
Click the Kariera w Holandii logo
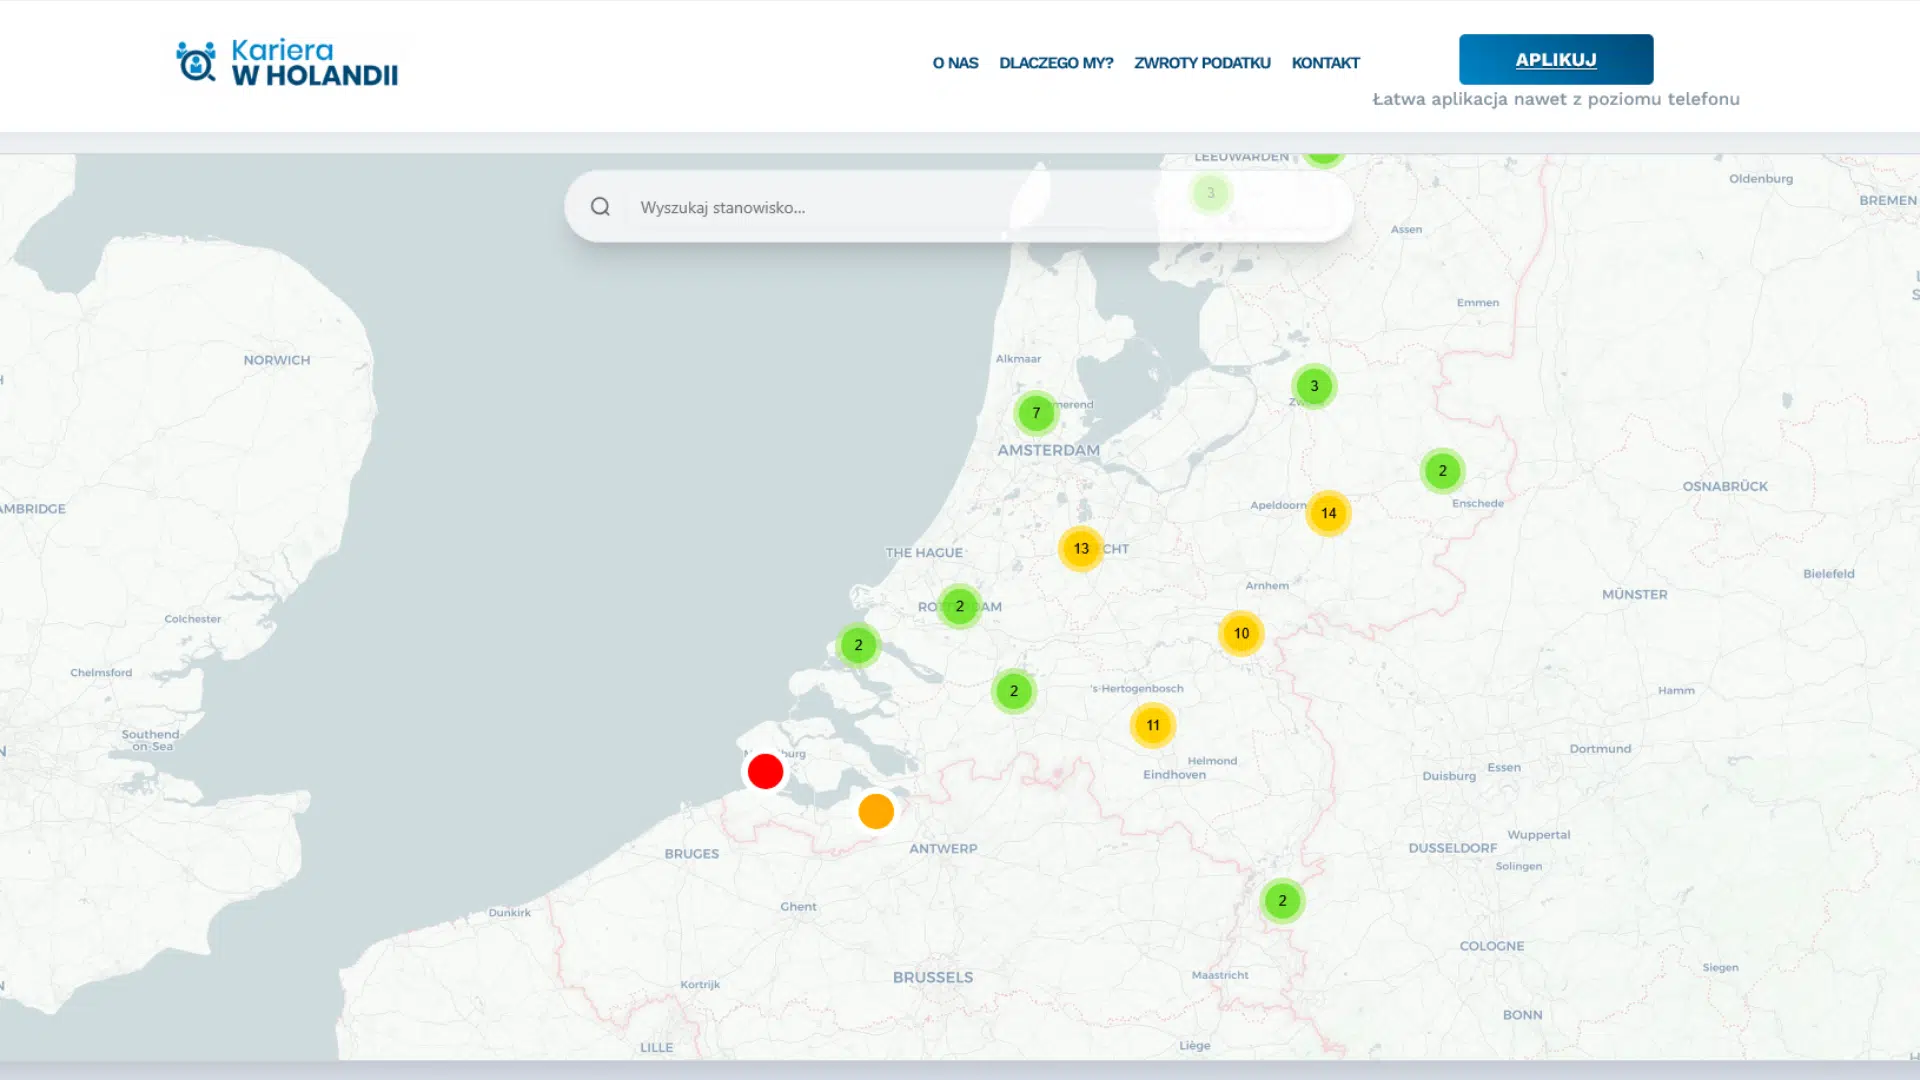287,63
